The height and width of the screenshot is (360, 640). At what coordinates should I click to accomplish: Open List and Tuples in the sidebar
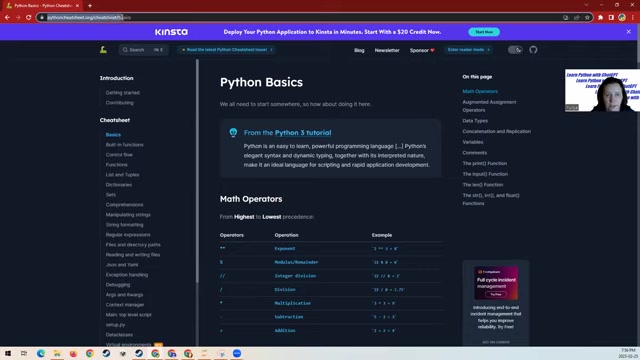pyautogui.click(x=122, y=175)
